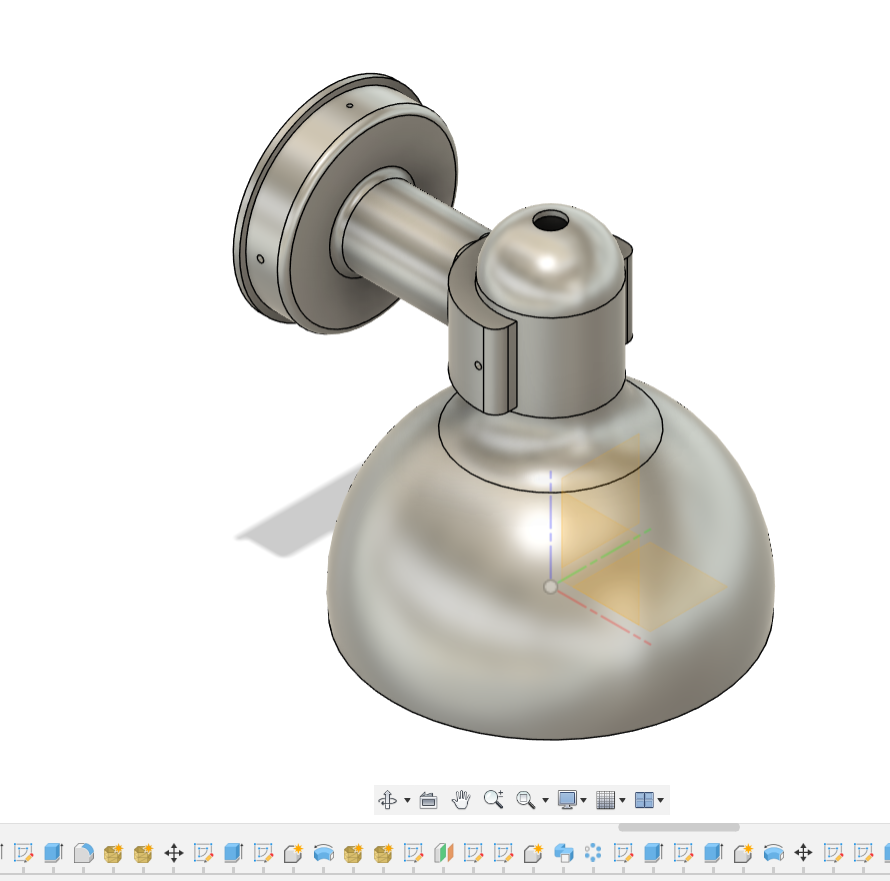
Task: Expand the Display Settings dropdown arrow
Action: click(x=583, y=800)
